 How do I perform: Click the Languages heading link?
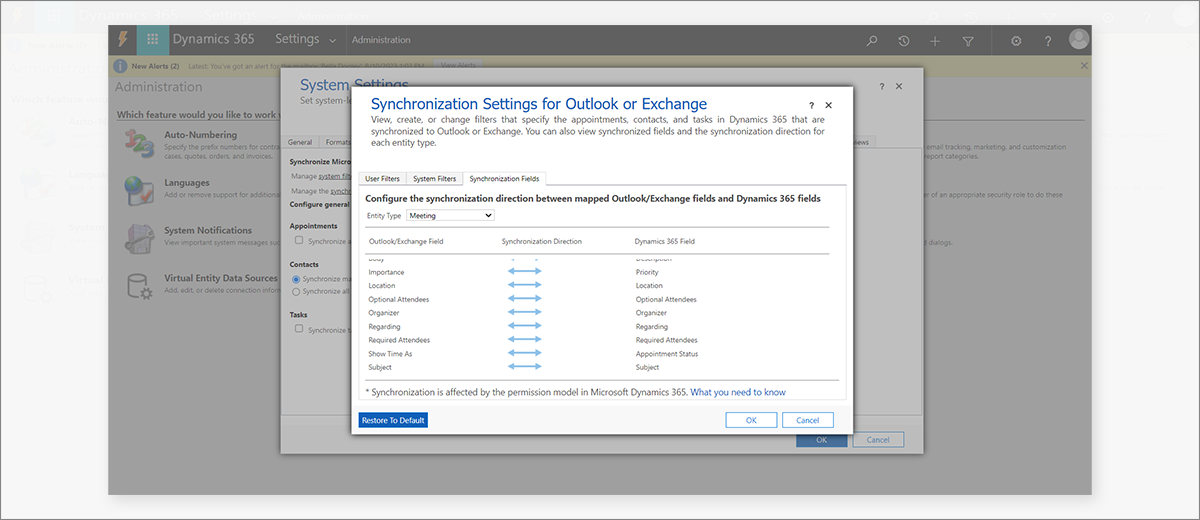pos(187,182)
